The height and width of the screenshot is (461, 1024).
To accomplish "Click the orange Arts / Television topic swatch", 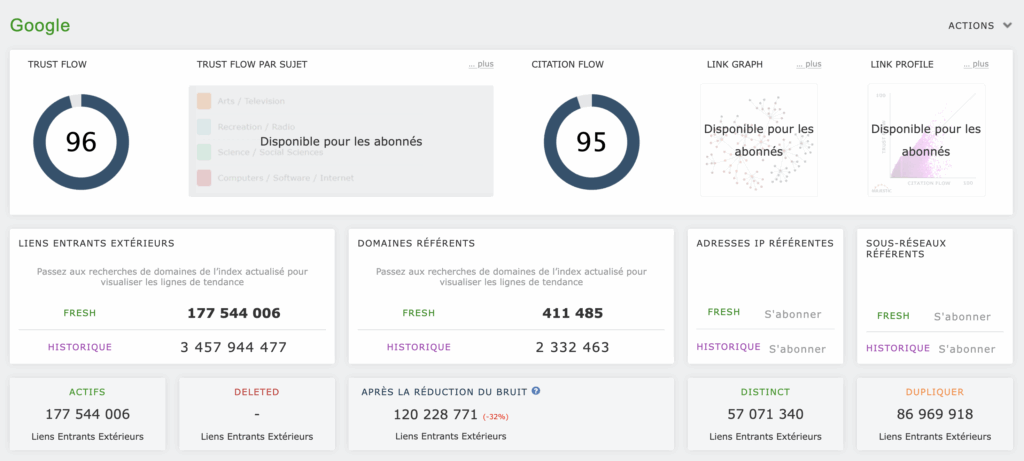I will point(204,101).
